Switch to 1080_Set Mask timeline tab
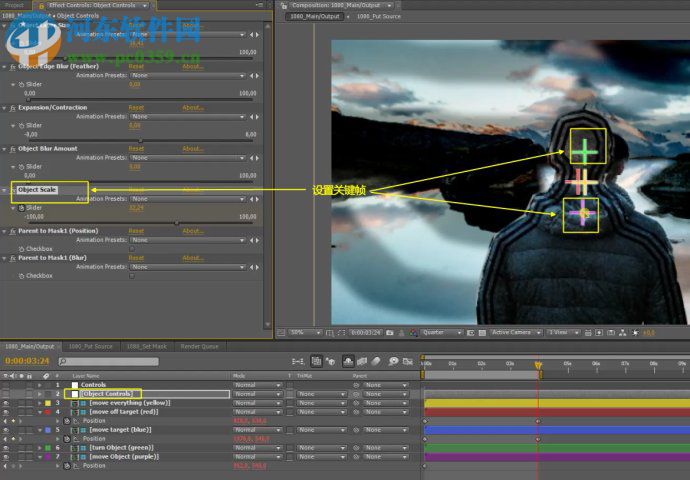Viewport: 690px width, 480px height. tap(147, 347)
